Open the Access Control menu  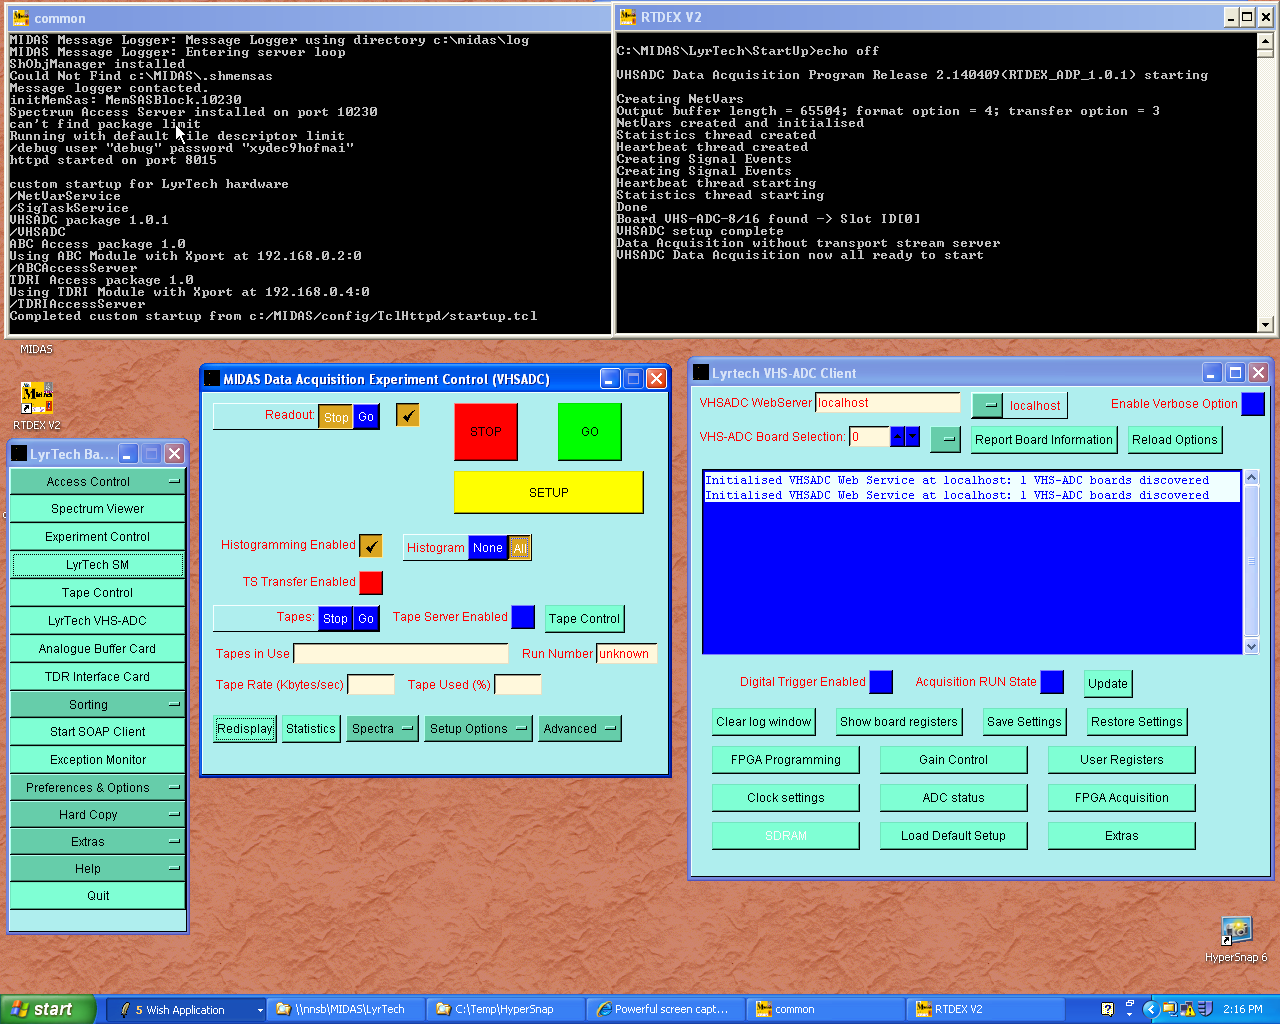pyautogui.click(x=97, y=482)
